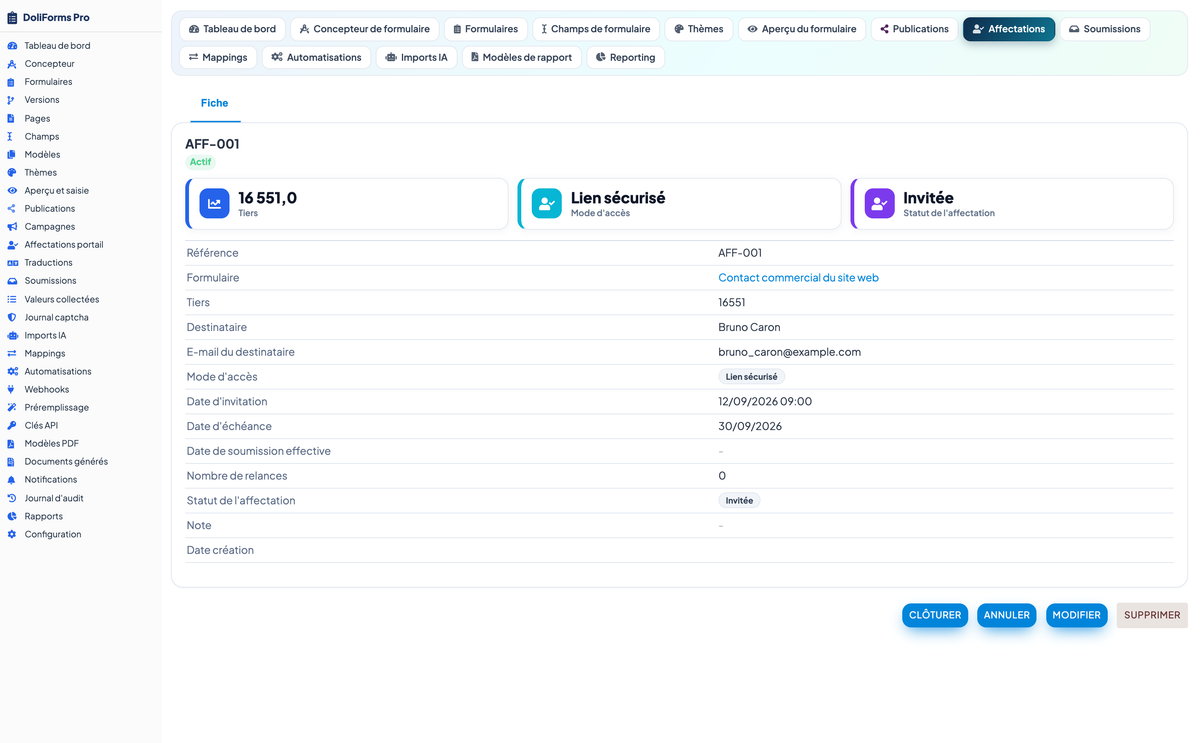Click the Publications share icon in sidebar
The width and height of the screenshot is (1200, 743).
coord(12,208)
